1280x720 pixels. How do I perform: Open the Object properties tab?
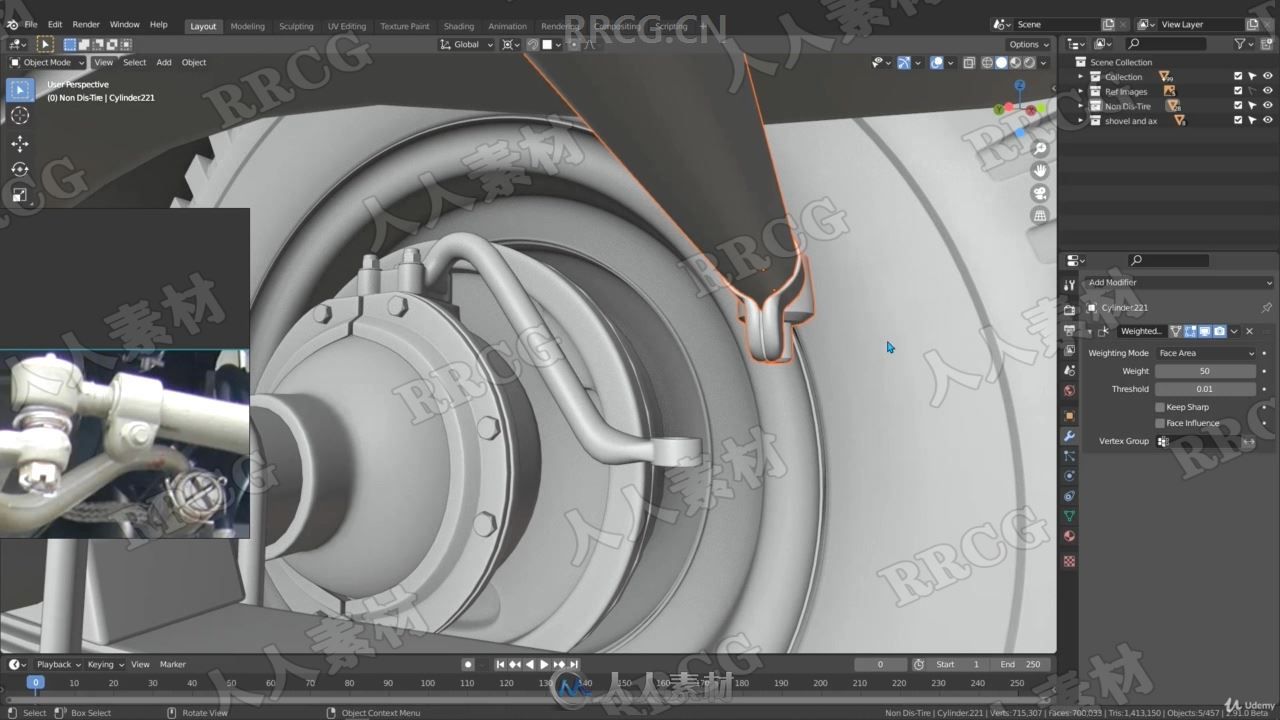click(1069, 416)
